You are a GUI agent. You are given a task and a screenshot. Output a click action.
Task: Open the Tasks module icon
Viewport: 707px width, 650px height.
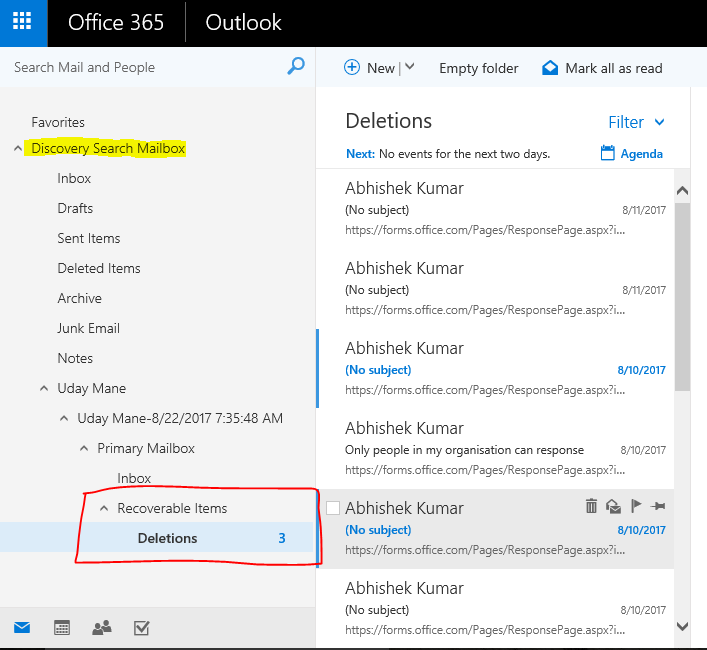142,627
